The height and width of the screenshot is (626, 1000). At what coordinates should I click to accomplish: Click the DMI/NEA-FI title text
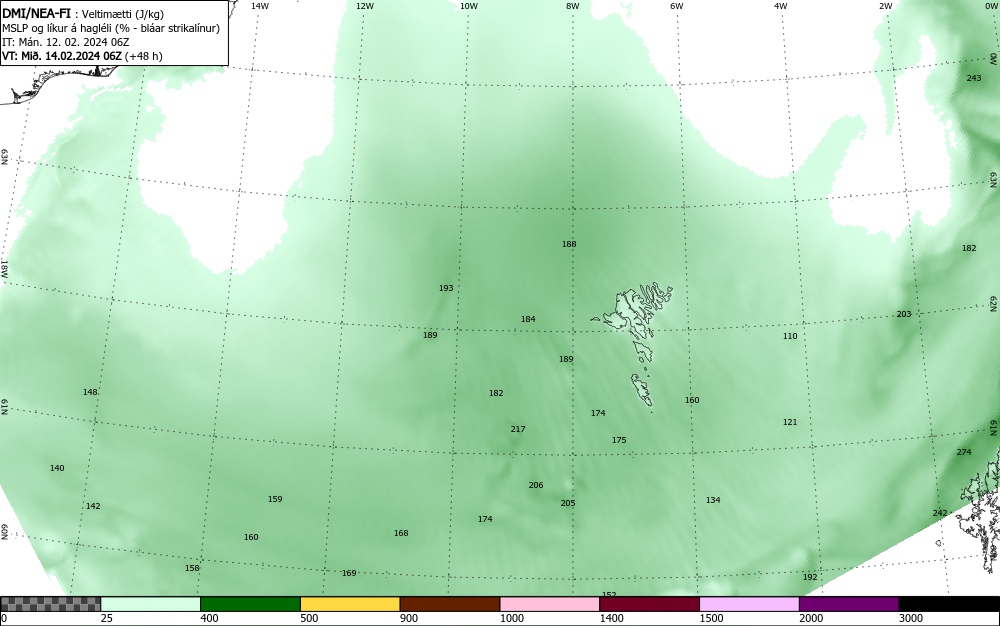pyautogui.click(x=36, y=13)
